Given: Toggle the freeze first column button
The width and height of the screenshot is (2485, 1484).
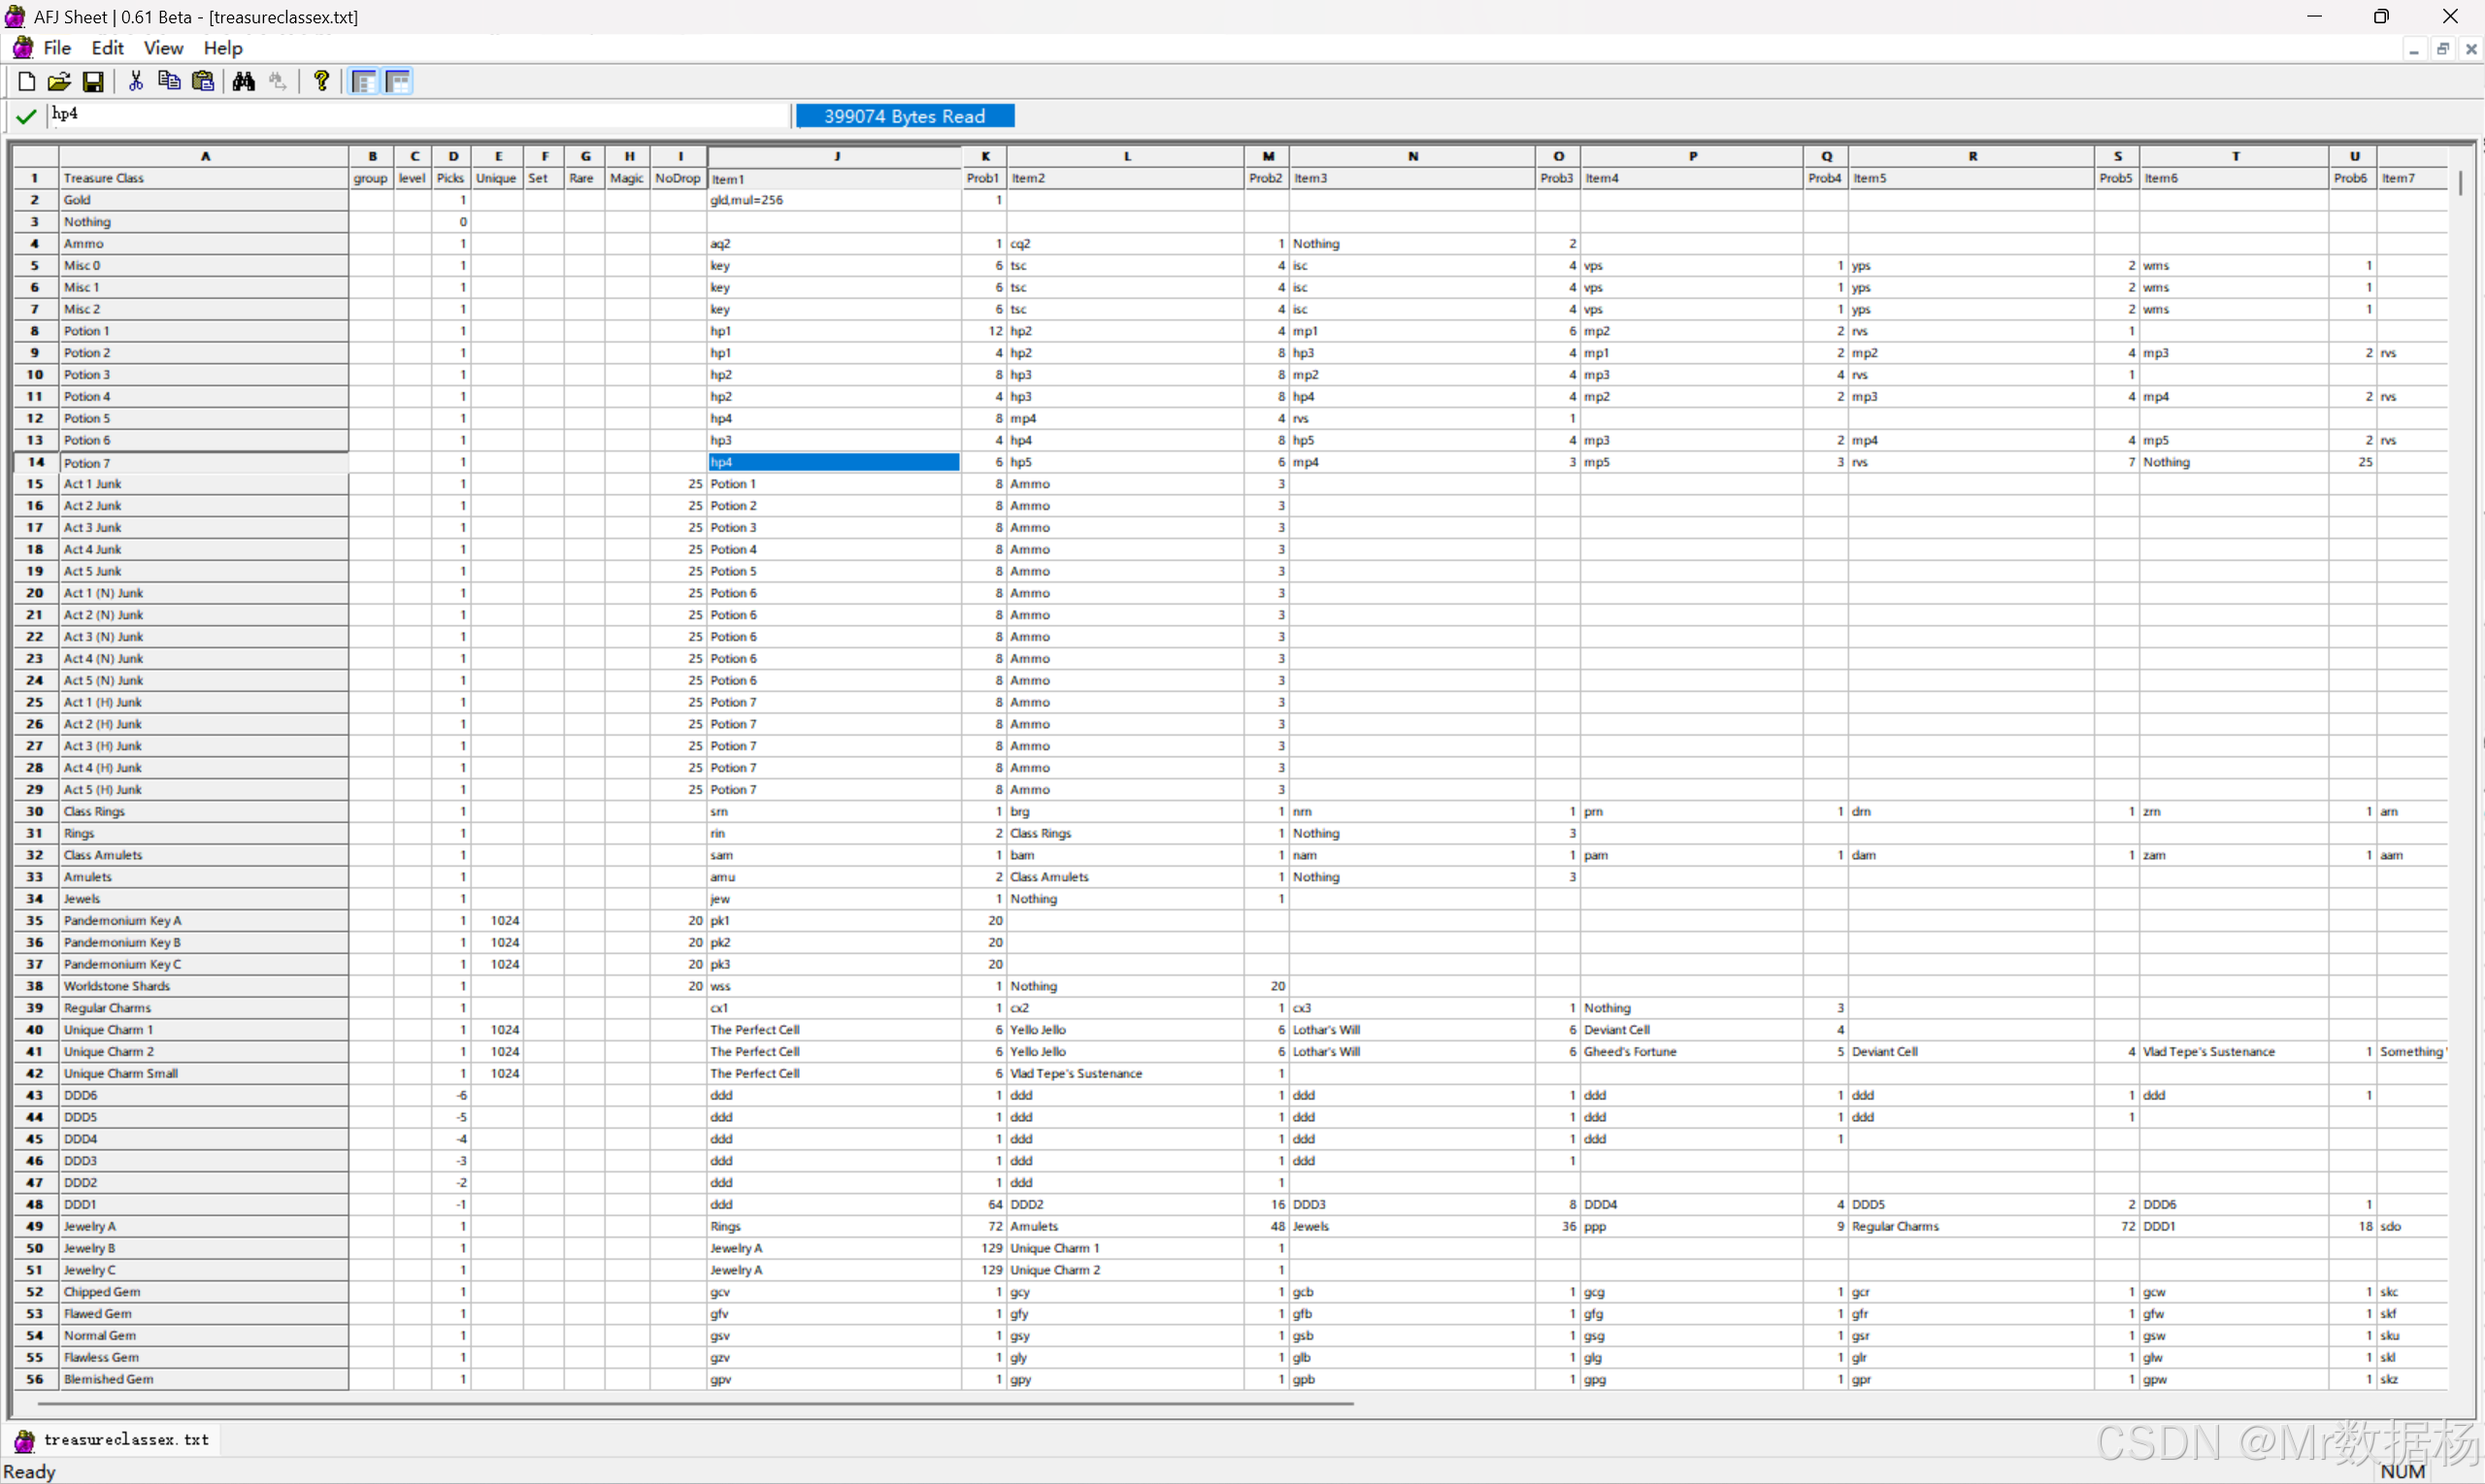Looking at the screenshot, I should click(x=364, y=82).
